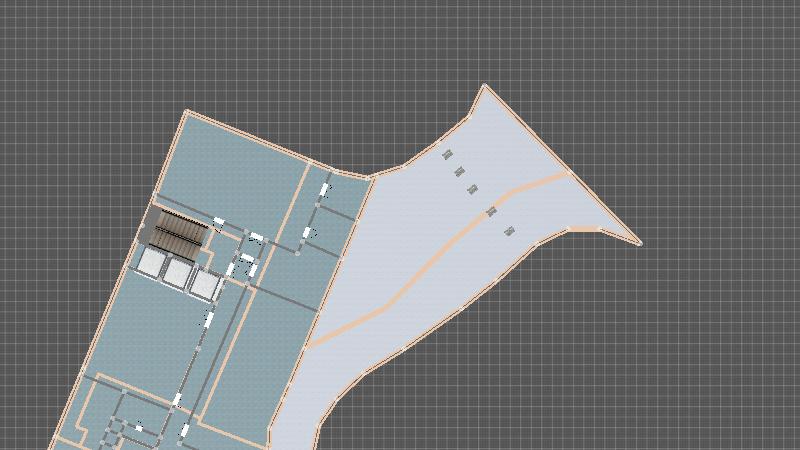Click the top-left corner of the blue building
Screen dimensions: 800x450
(187, 111)
